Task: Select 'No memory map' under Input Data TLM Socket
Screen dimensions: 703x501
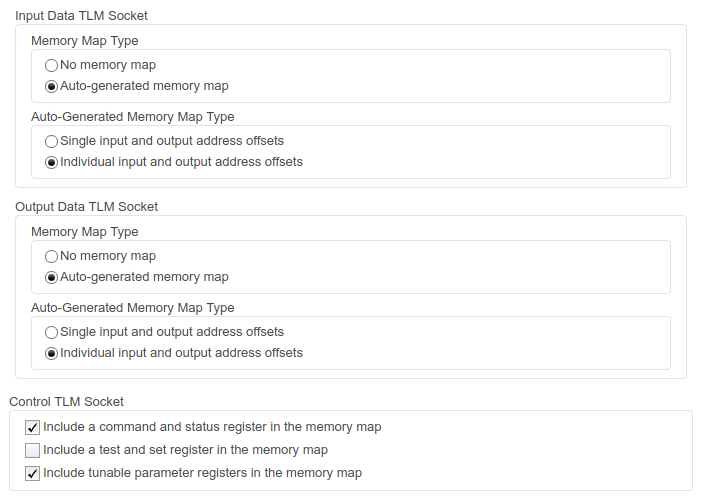Action: click(52, 65)
